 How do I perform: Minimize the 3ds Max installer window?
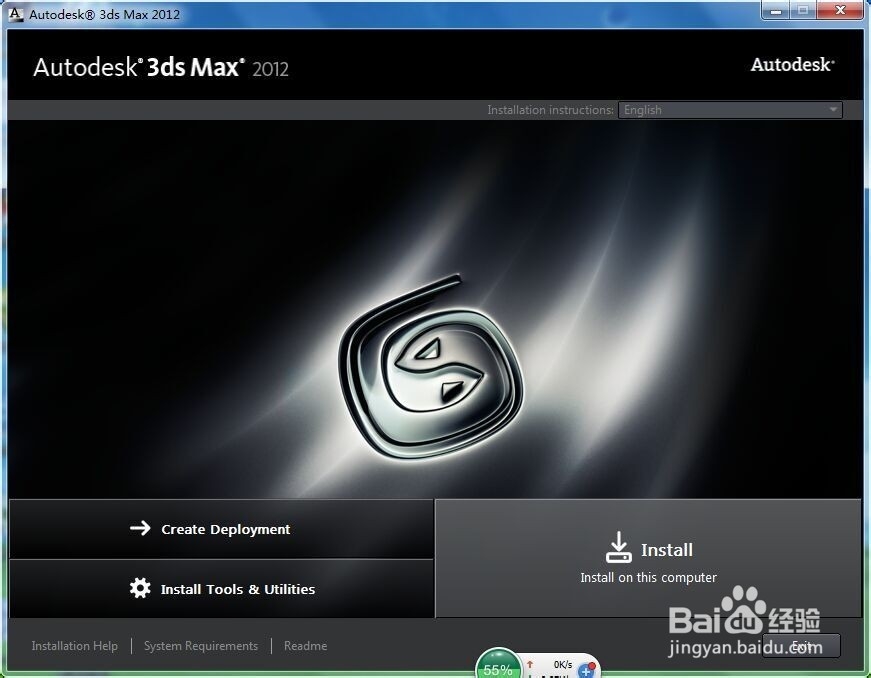775,11
